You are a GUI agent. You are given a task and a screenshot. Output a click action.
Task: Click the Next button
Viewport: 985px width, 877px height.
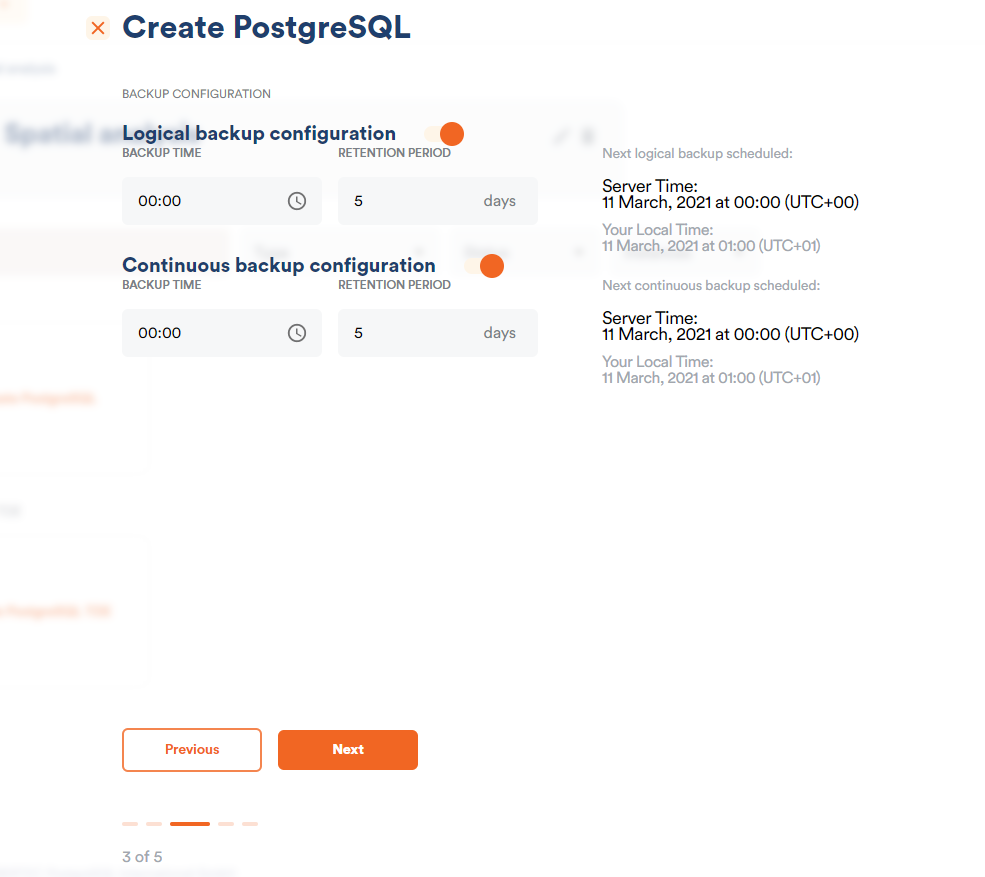pos(348,749)
